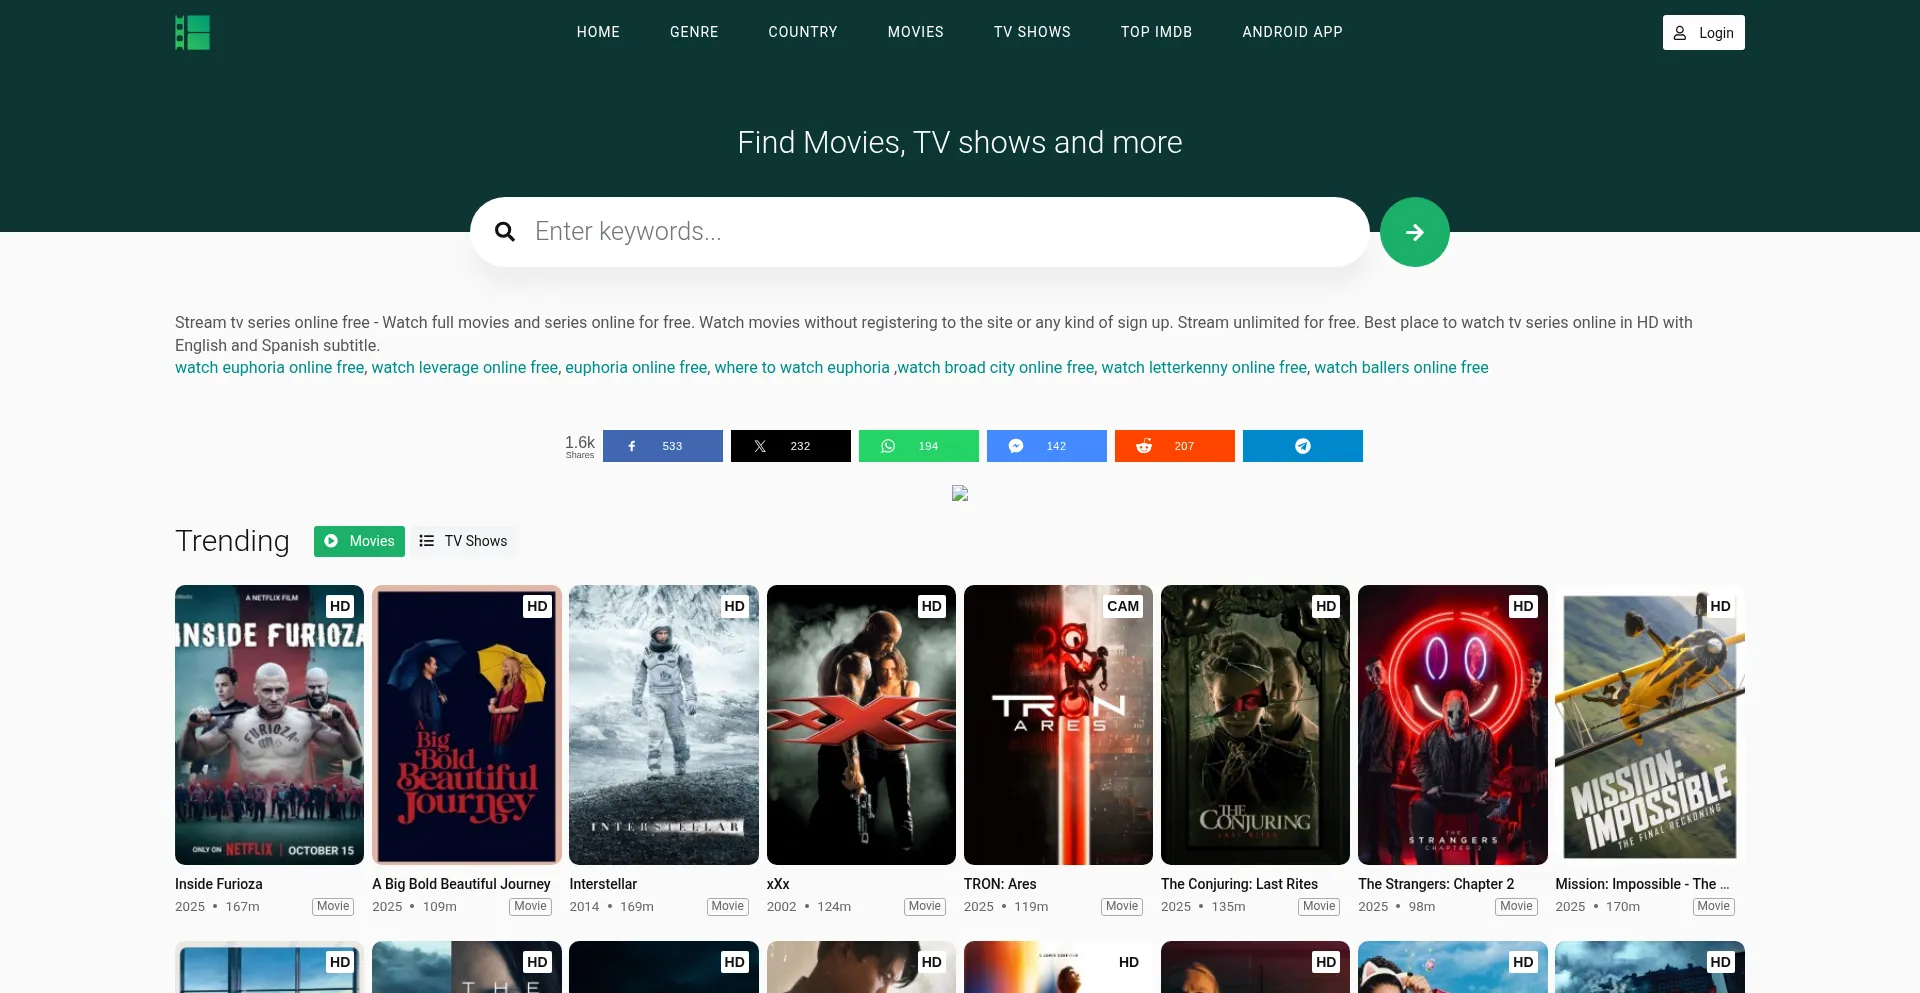Open the Genre menu in navigation
Image resolution: width=1920 pixels, height=993 pixels.
click(694, 32)
